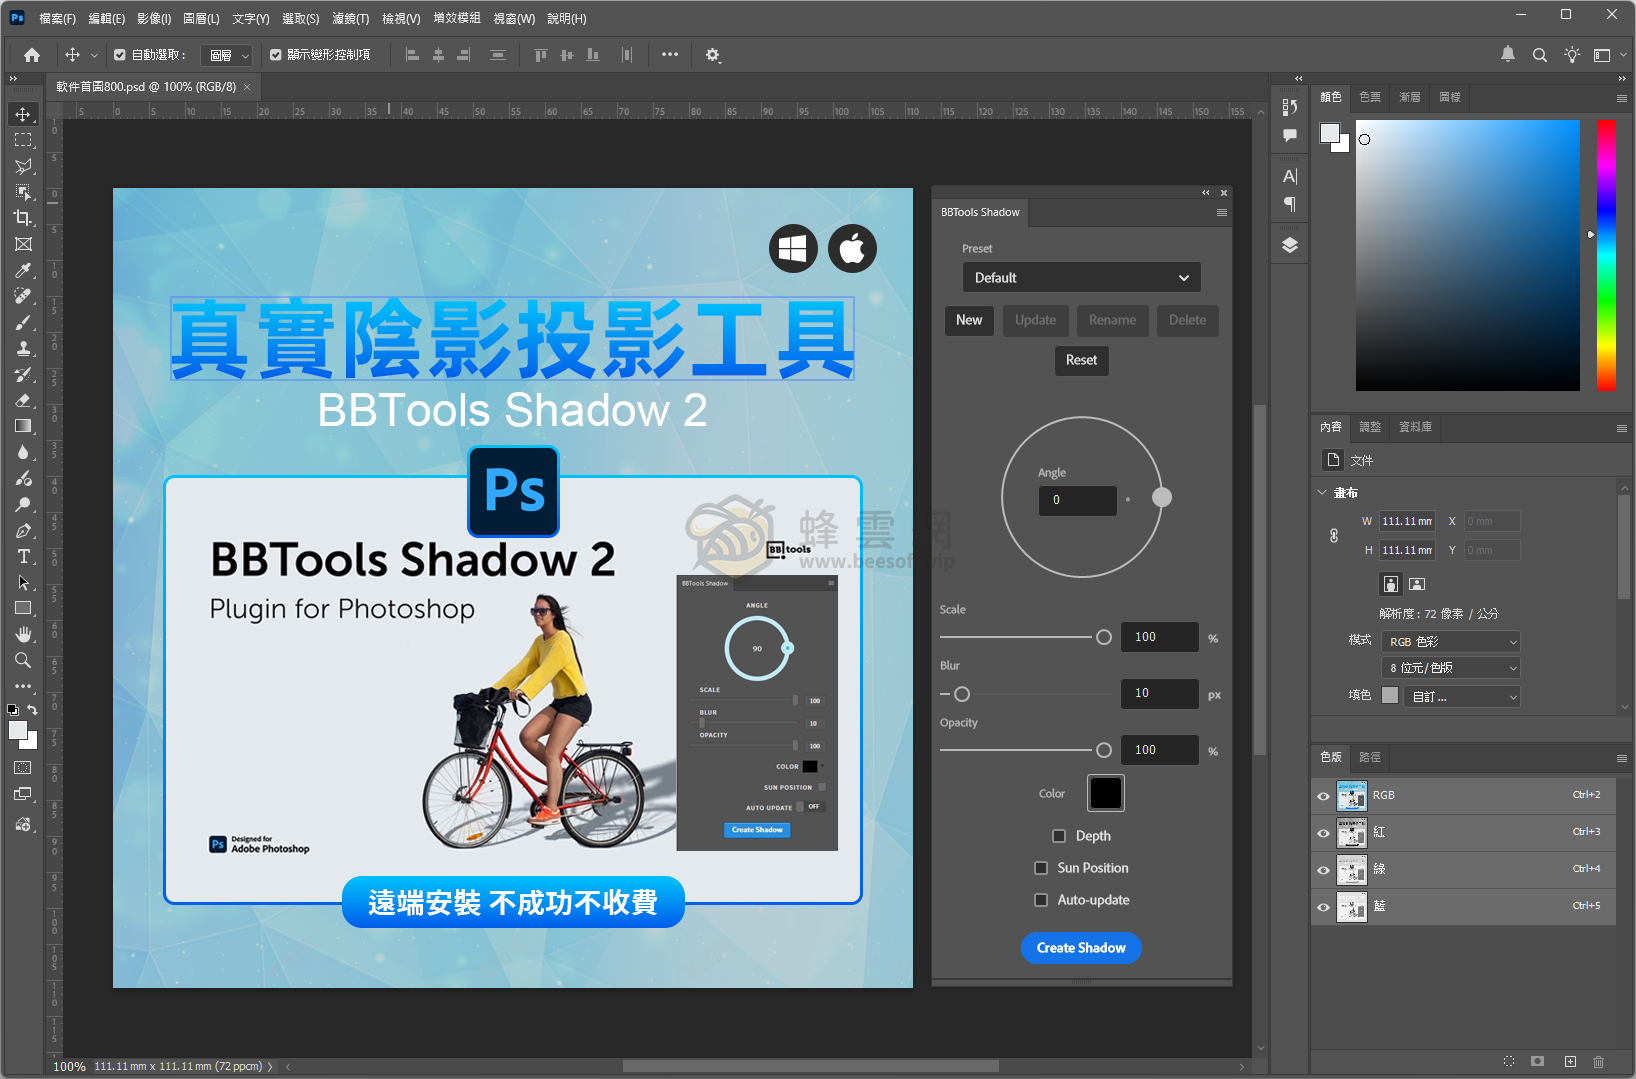Select the Eraser tool
The height and width of the screenshot is (1079, 1636).
23,400
